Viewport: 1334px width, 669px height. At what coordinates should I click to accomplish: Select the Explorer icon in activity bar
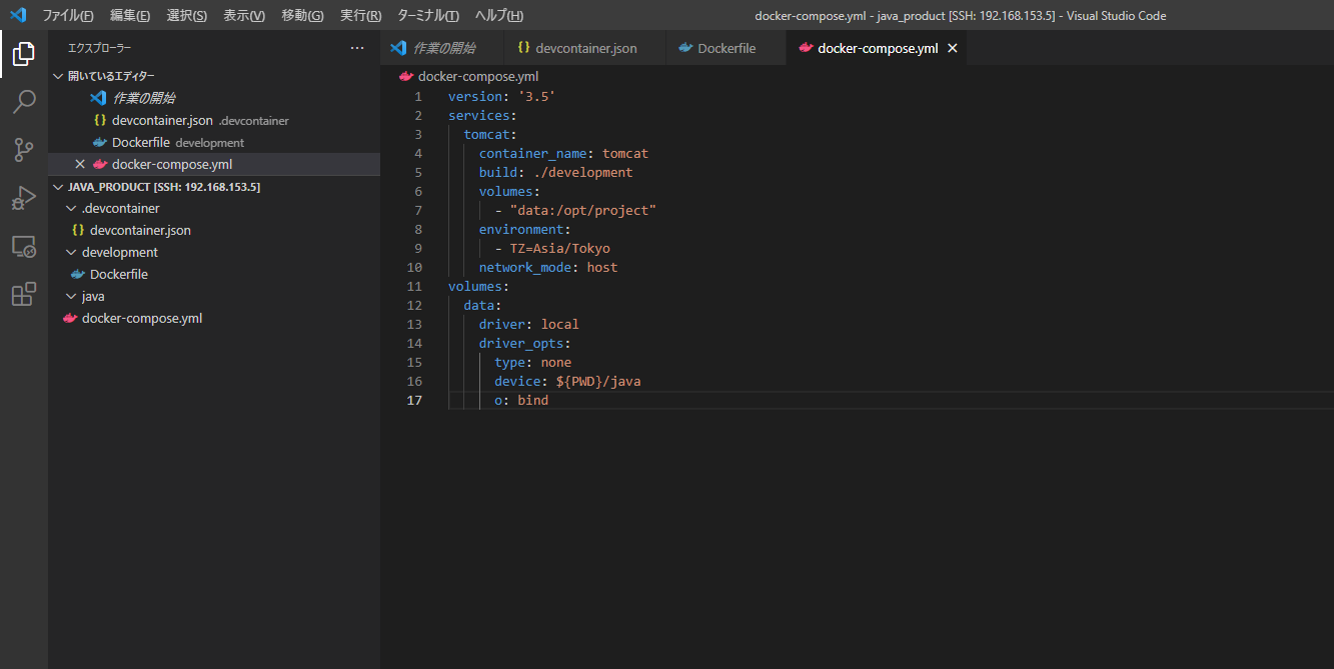(22, 54)
